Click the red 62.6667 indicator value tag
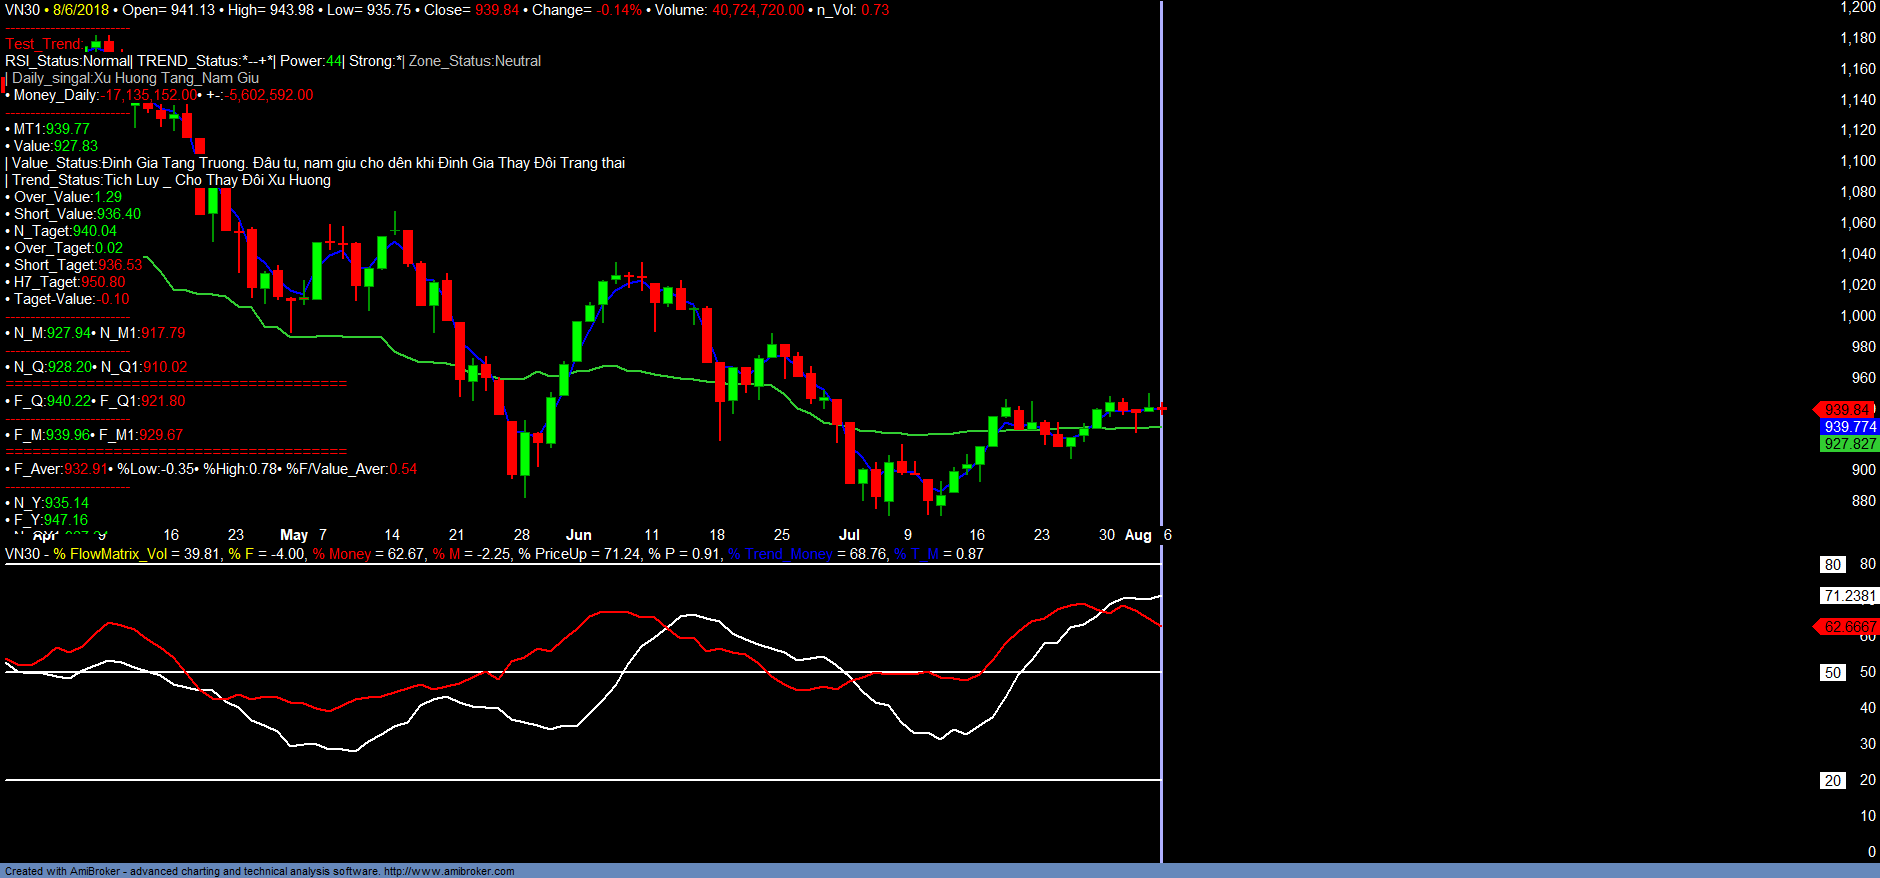This screenshot has width=1880, height=878. [1848, 627]
